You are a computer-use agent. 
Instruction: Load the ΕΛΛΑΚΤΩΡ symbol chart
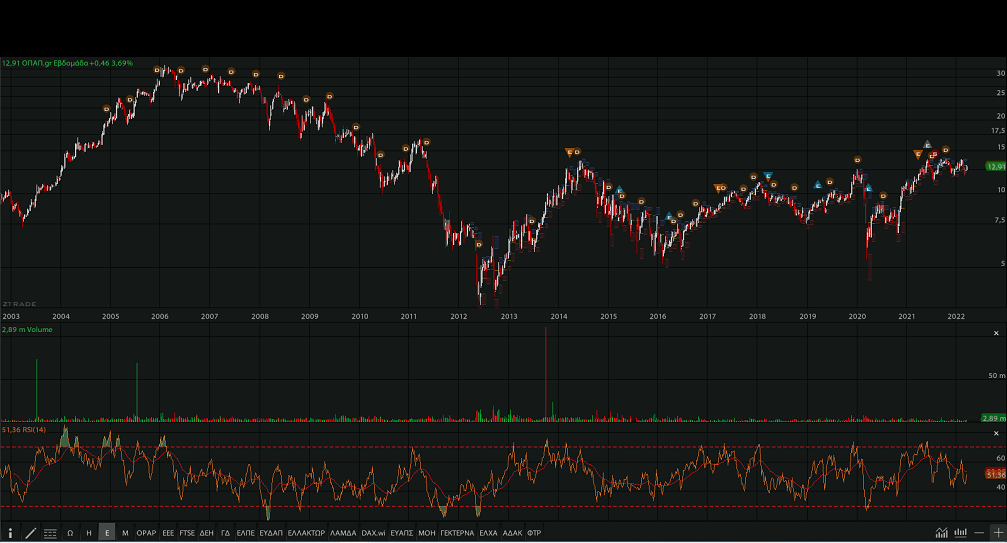point(306,533)
